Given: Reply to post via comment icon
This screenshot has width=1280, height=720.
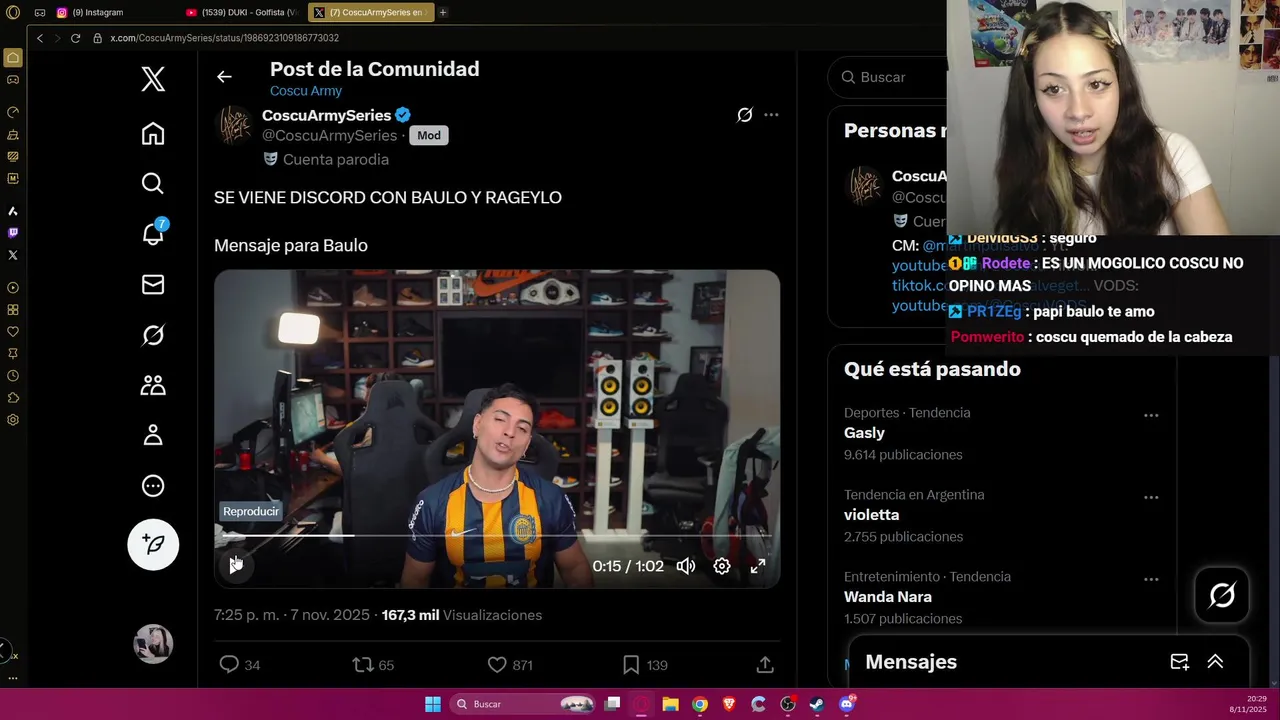Looking at the screenshot, I should click(229, 664).
